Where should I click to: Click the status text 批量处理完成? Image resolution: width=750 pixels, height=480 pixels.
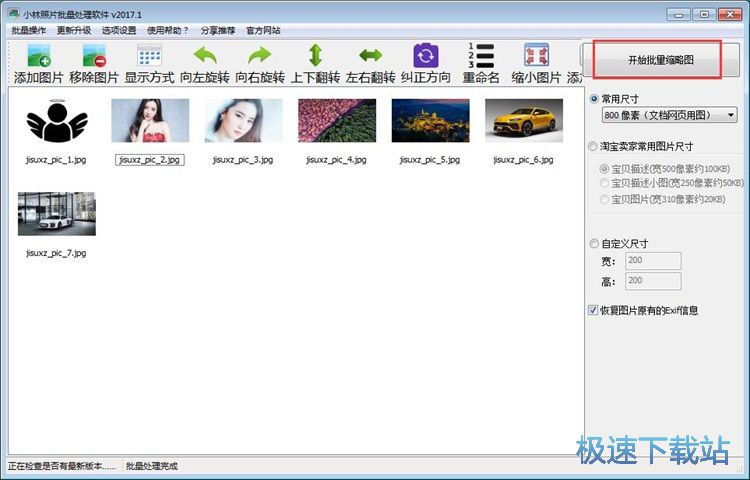pyautogui.click(x=152, y=466)
